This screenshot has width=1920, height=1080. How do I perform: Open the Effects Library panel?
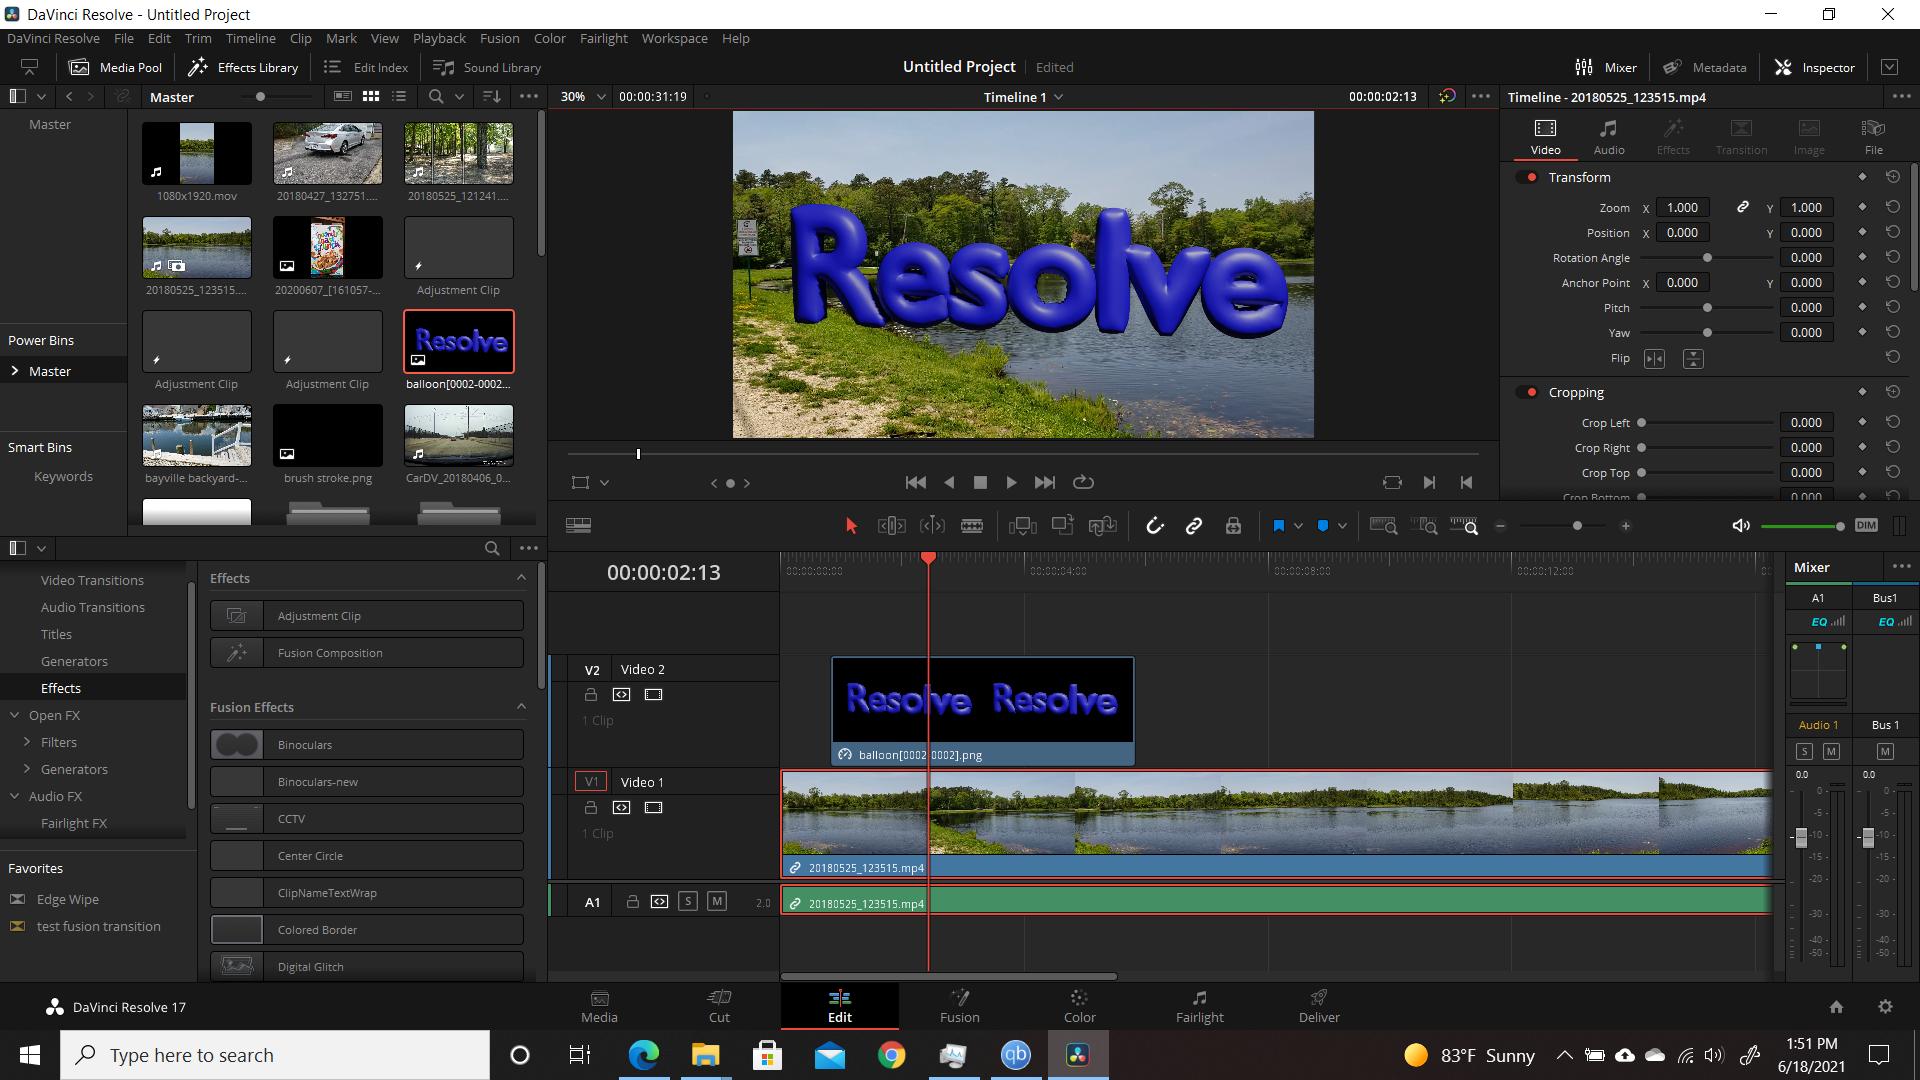tap(243, 67)
